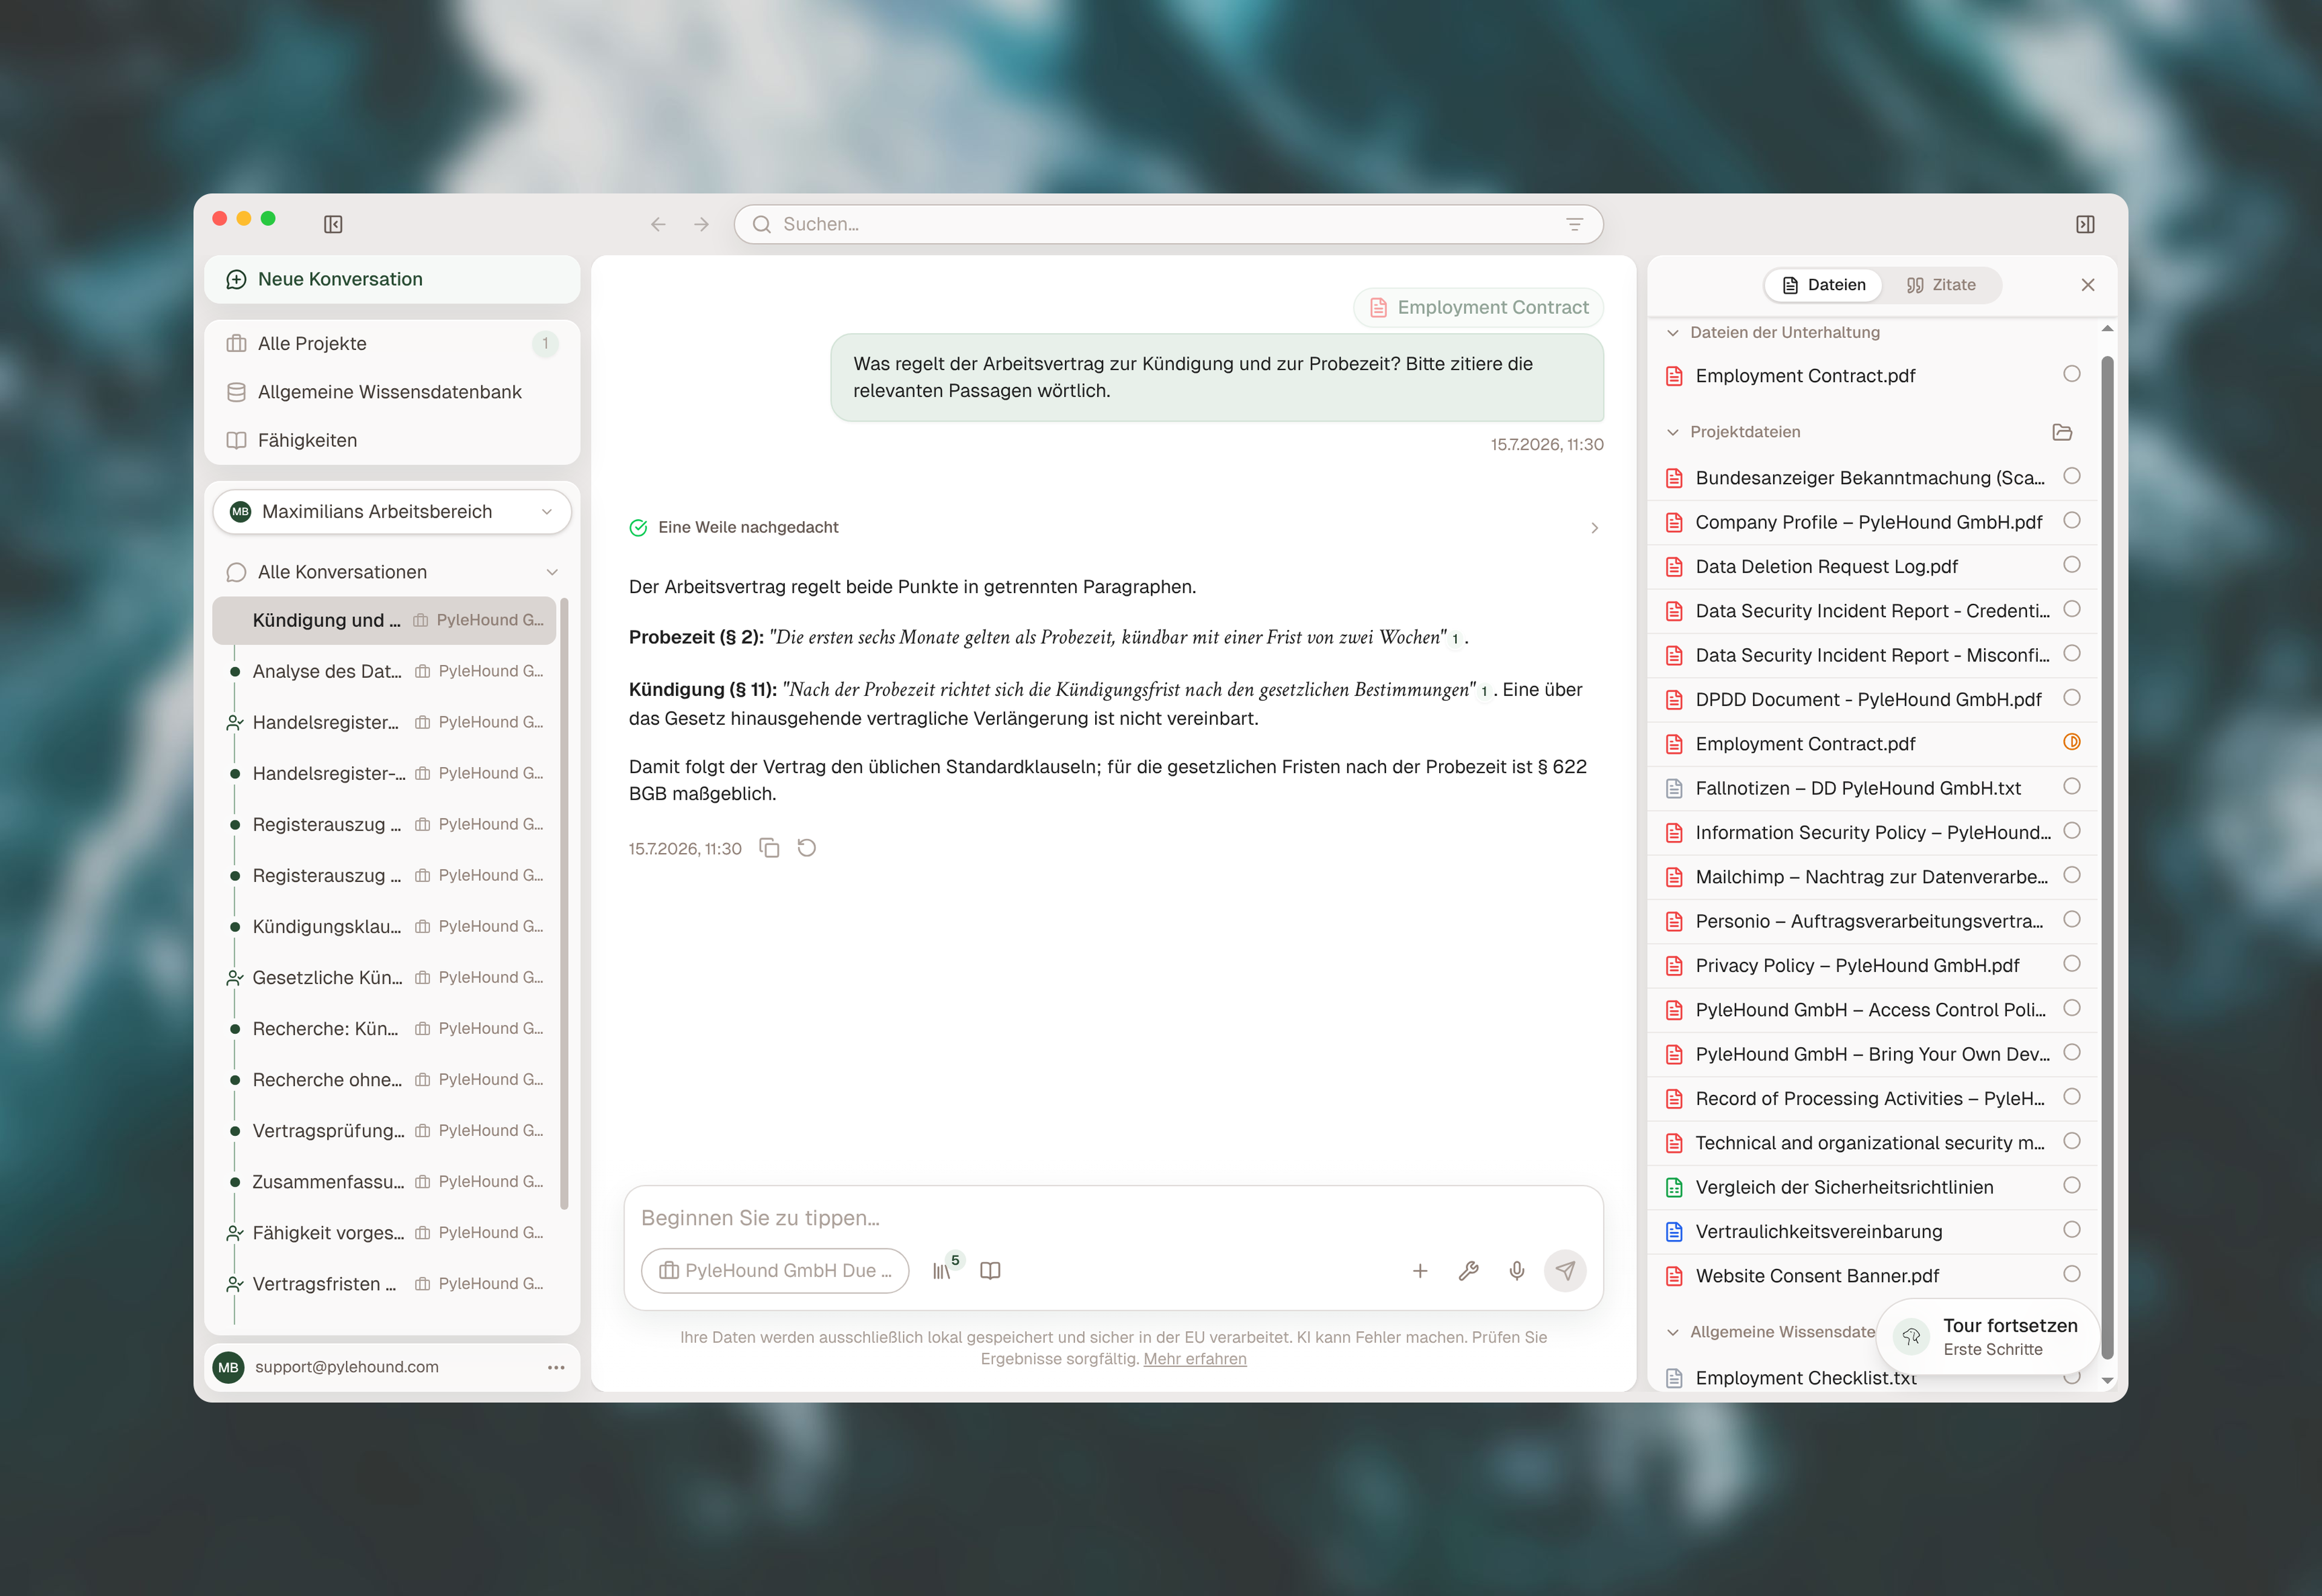Follow the Mehr erfahren link
This screenshot has height=1596, width=2322.
[x=1195, y=1359]
